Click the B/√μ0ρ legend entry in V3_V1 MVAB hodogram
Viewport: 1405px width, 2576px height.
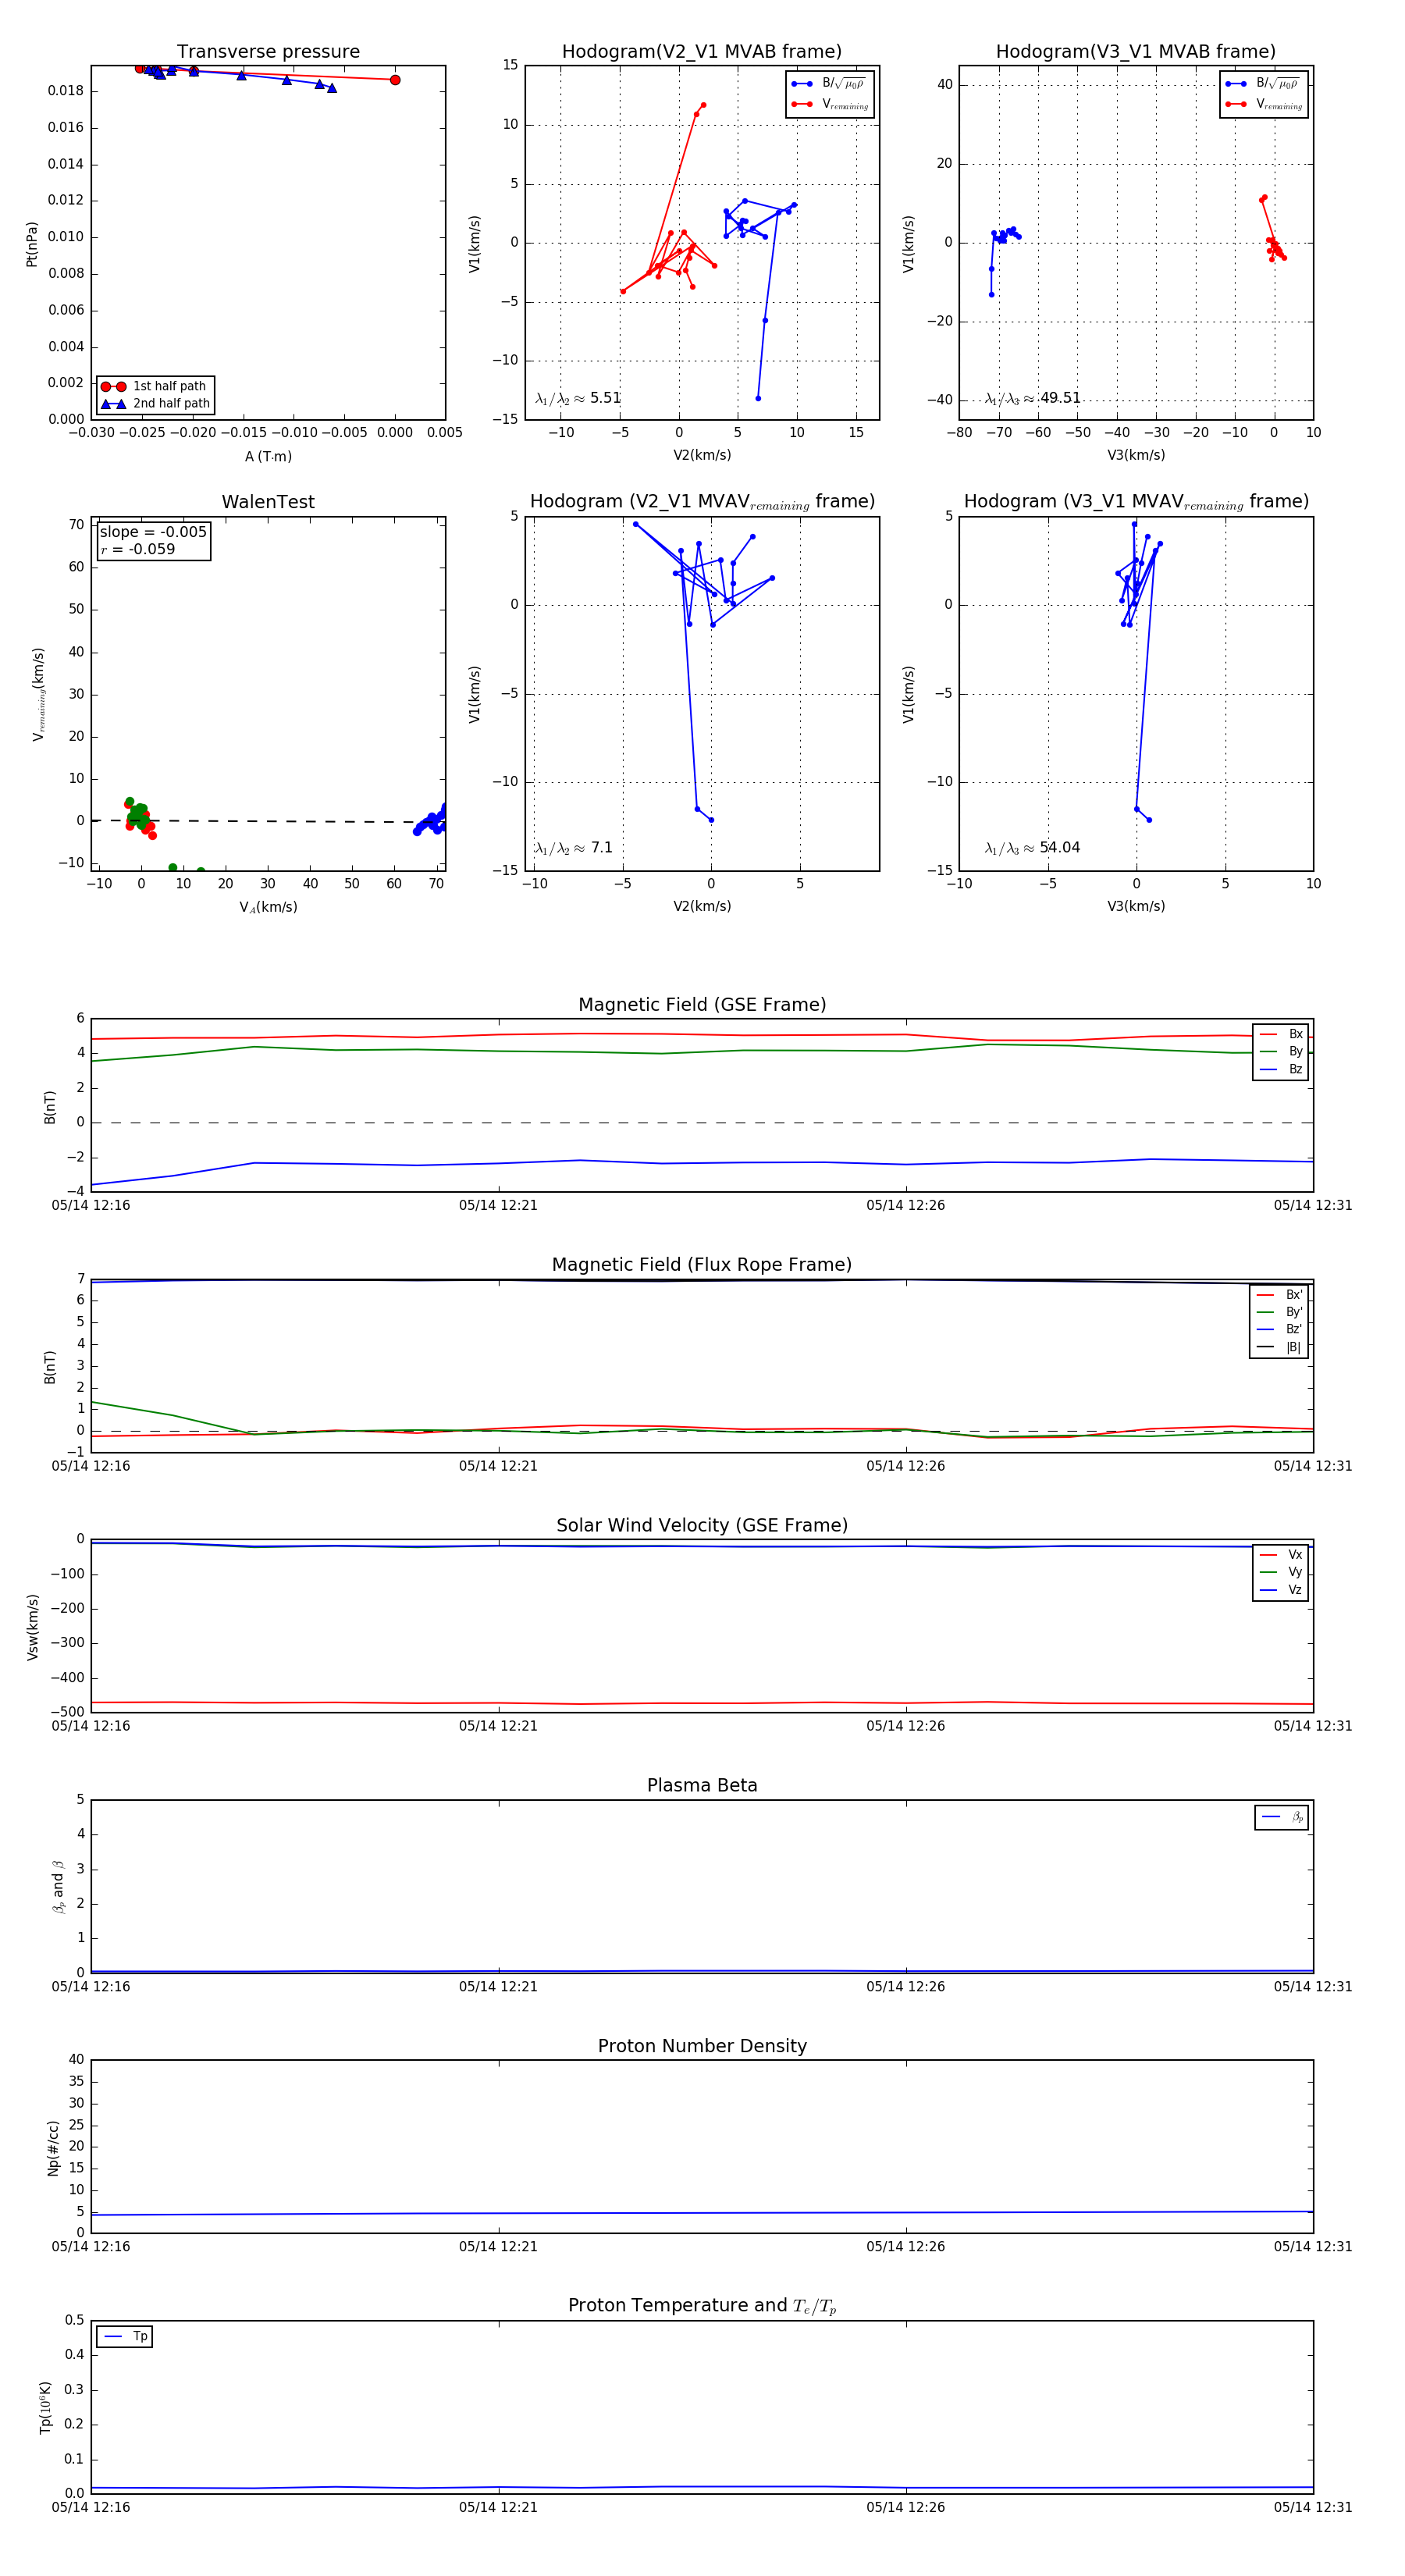pos(1263,84)
